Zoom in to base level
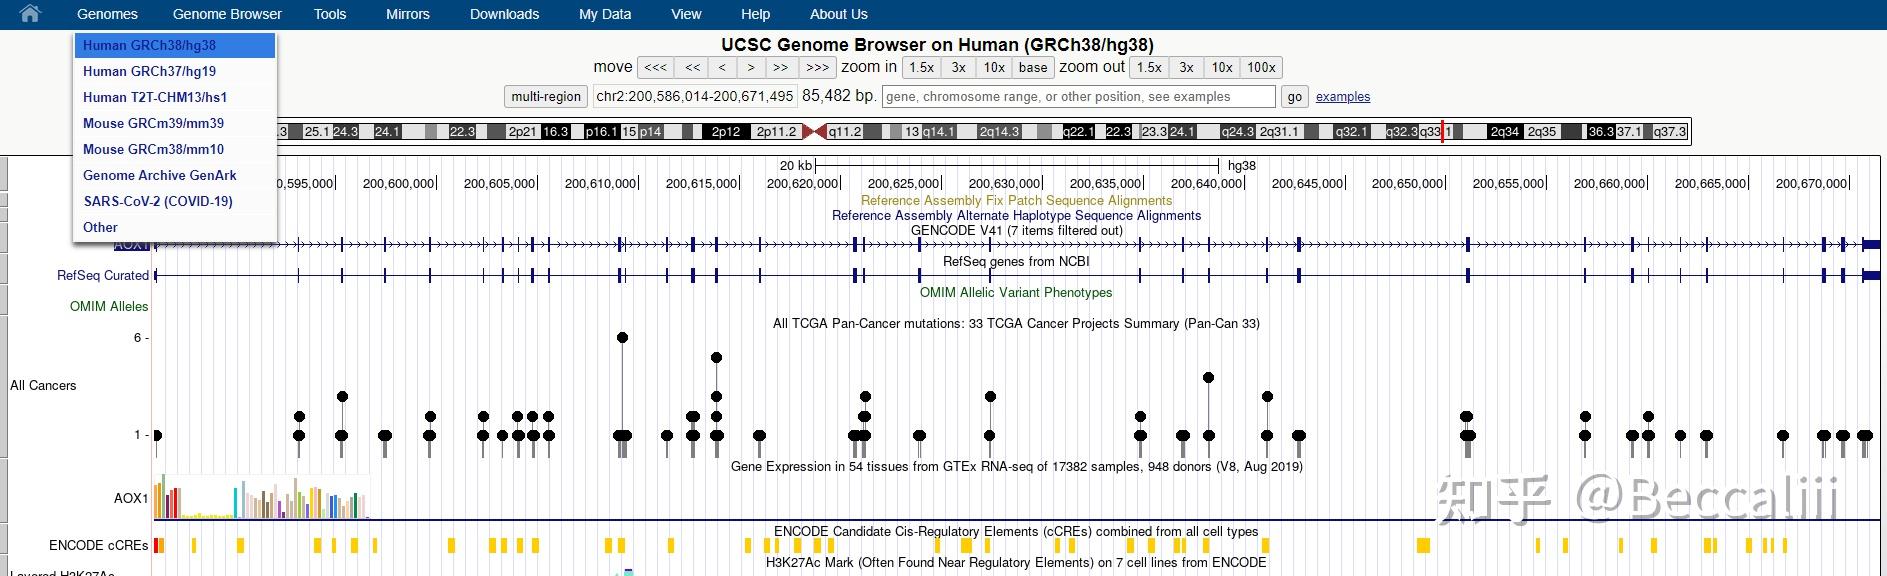The width and height of the screenshot is (1887, 576). [x=1033, y=67]
